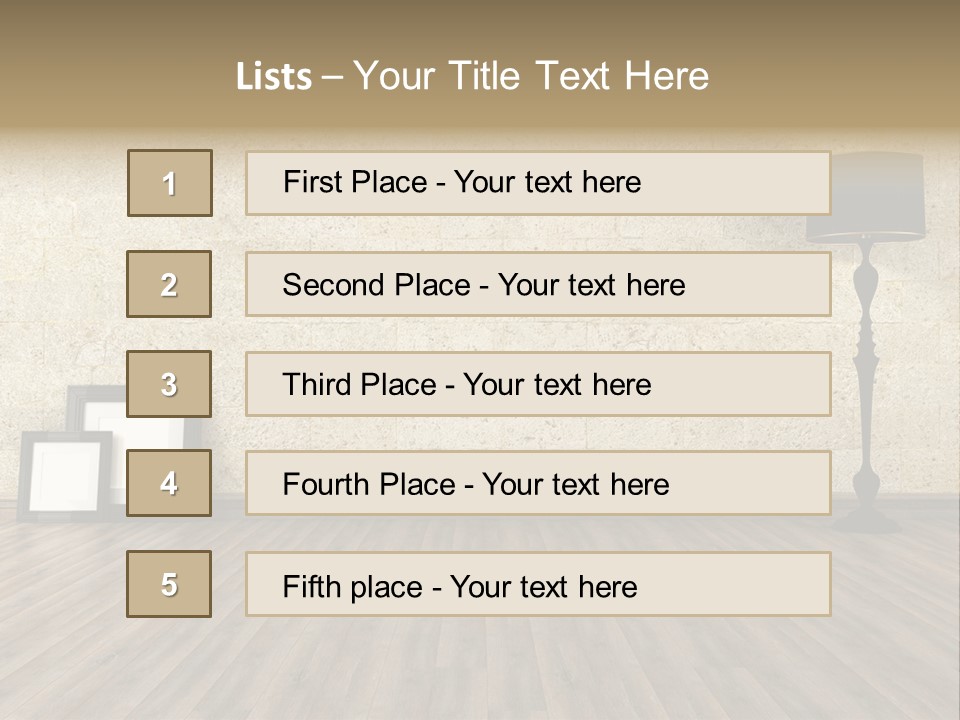The height and width of the screenshot is (720, 960).
Task: Select the Third Place text bar
Action: tap(538, 384)
